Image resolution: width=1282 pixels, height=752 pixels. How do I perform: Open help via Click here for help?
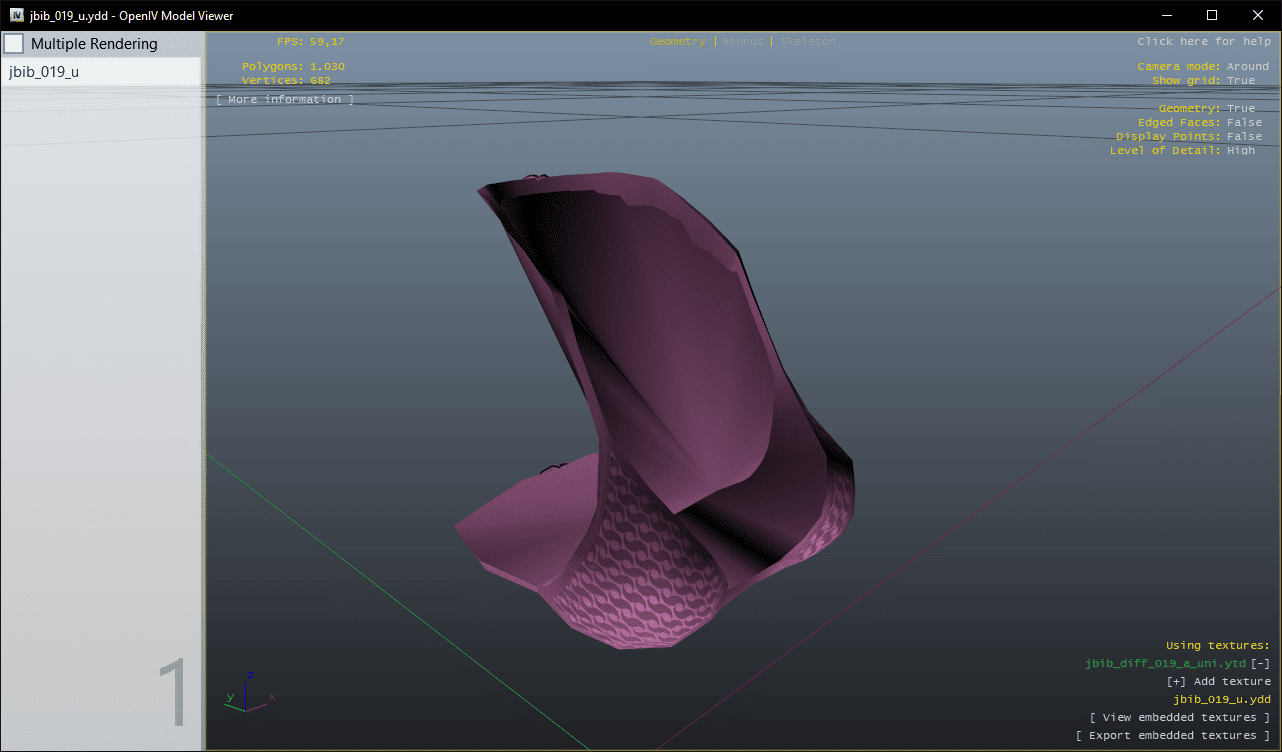tap(1203, 42)
